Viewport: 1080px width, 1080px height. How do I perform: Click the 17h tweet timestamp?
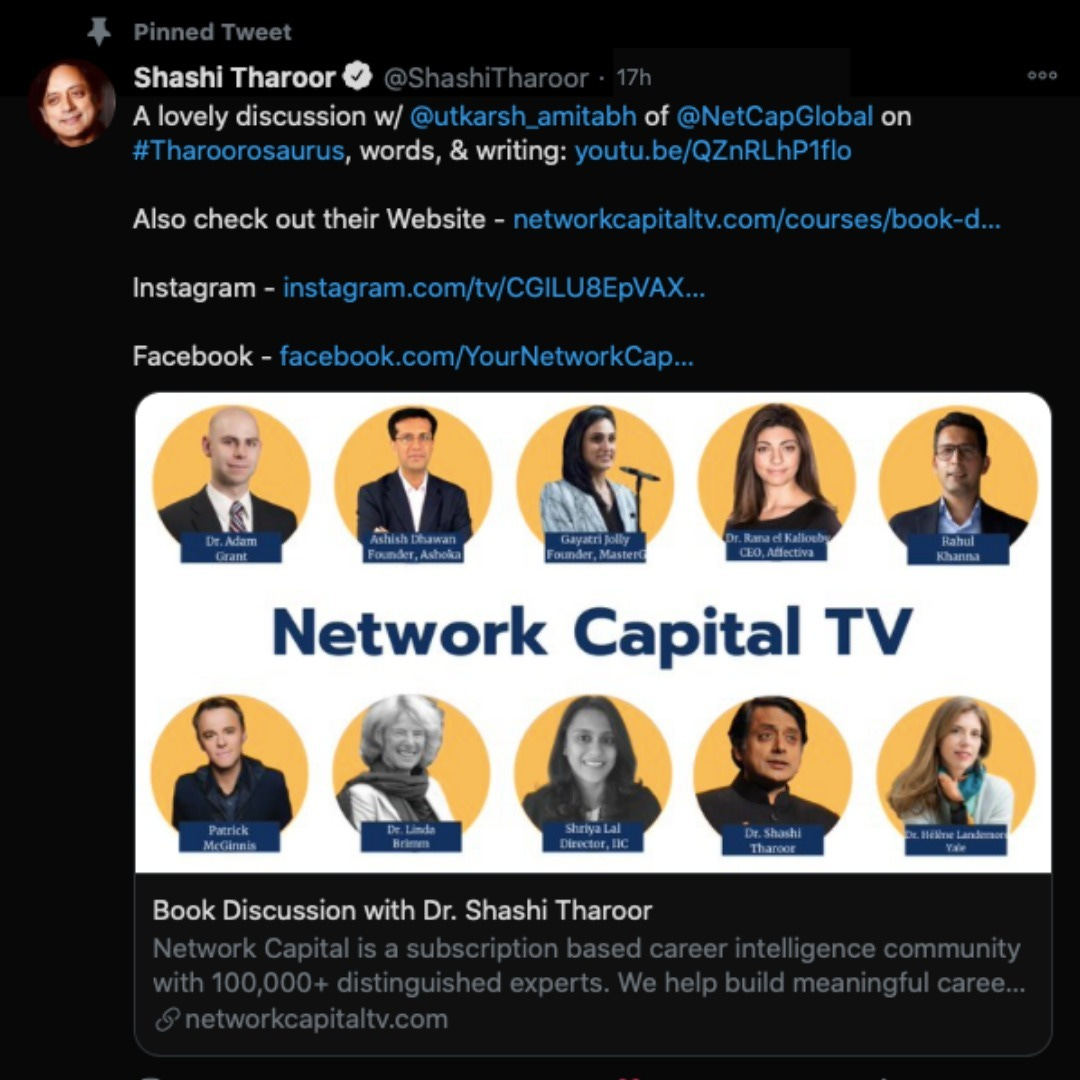[x=634, y=78]
